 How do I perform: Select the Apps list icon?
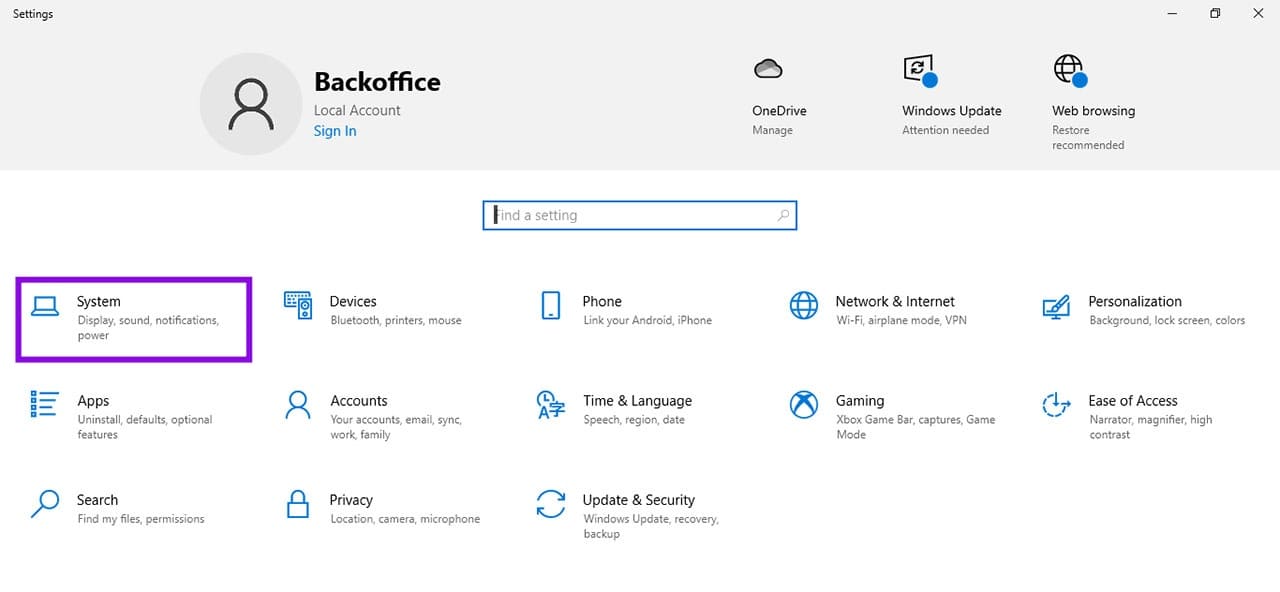[45, 404]
